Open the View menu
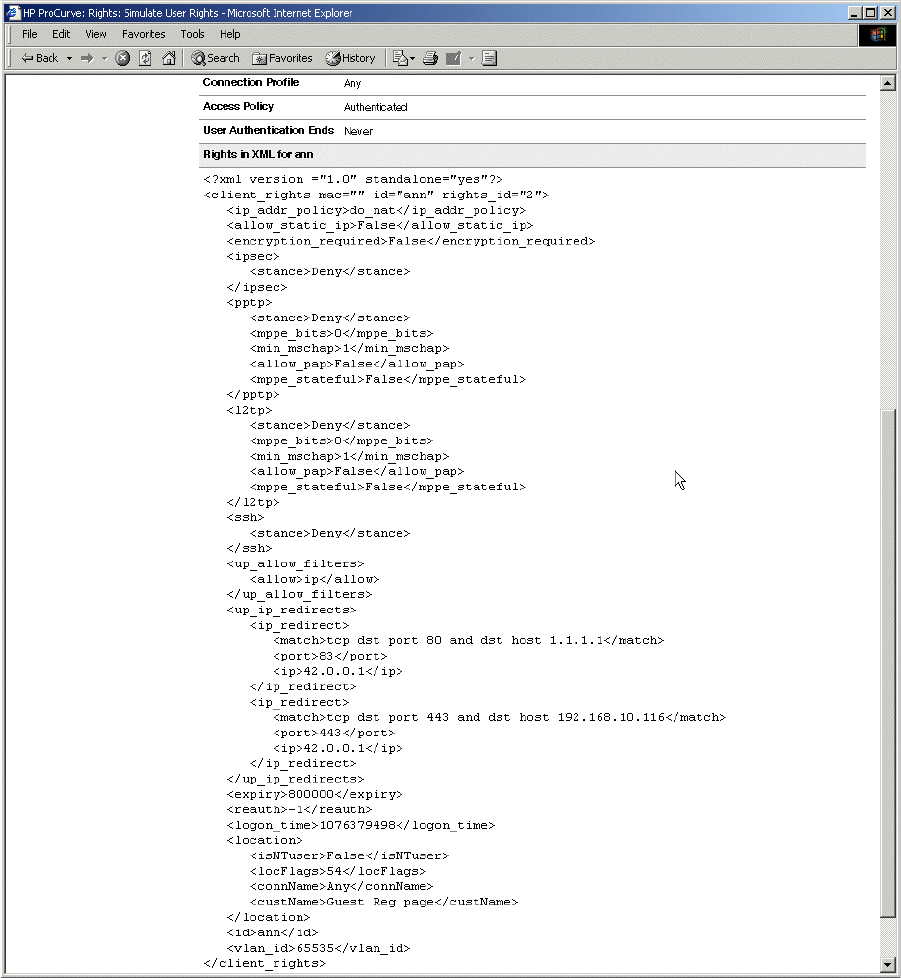 95,34
